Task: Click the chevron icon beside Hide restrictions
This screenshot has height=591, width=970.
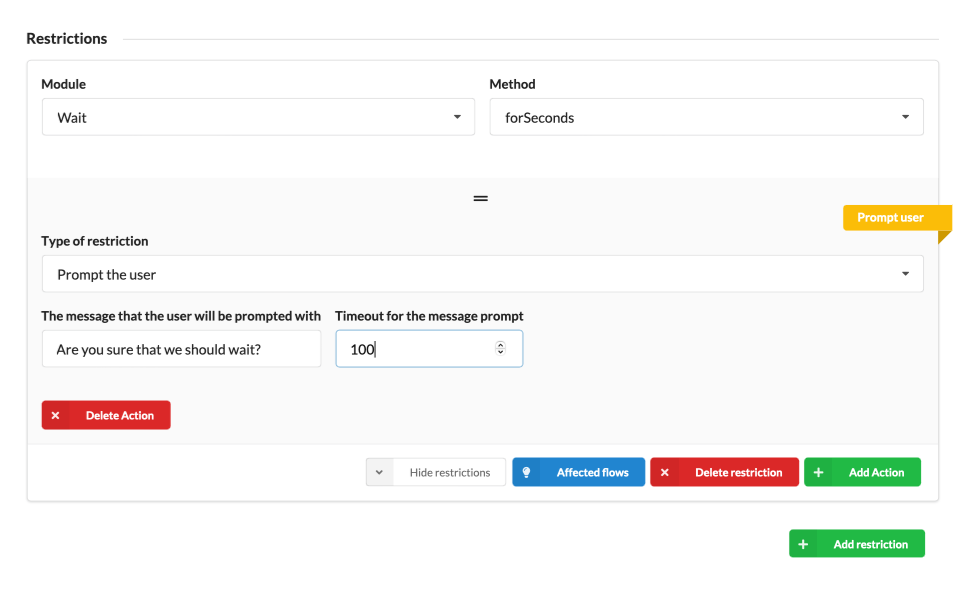Action: 379,472
